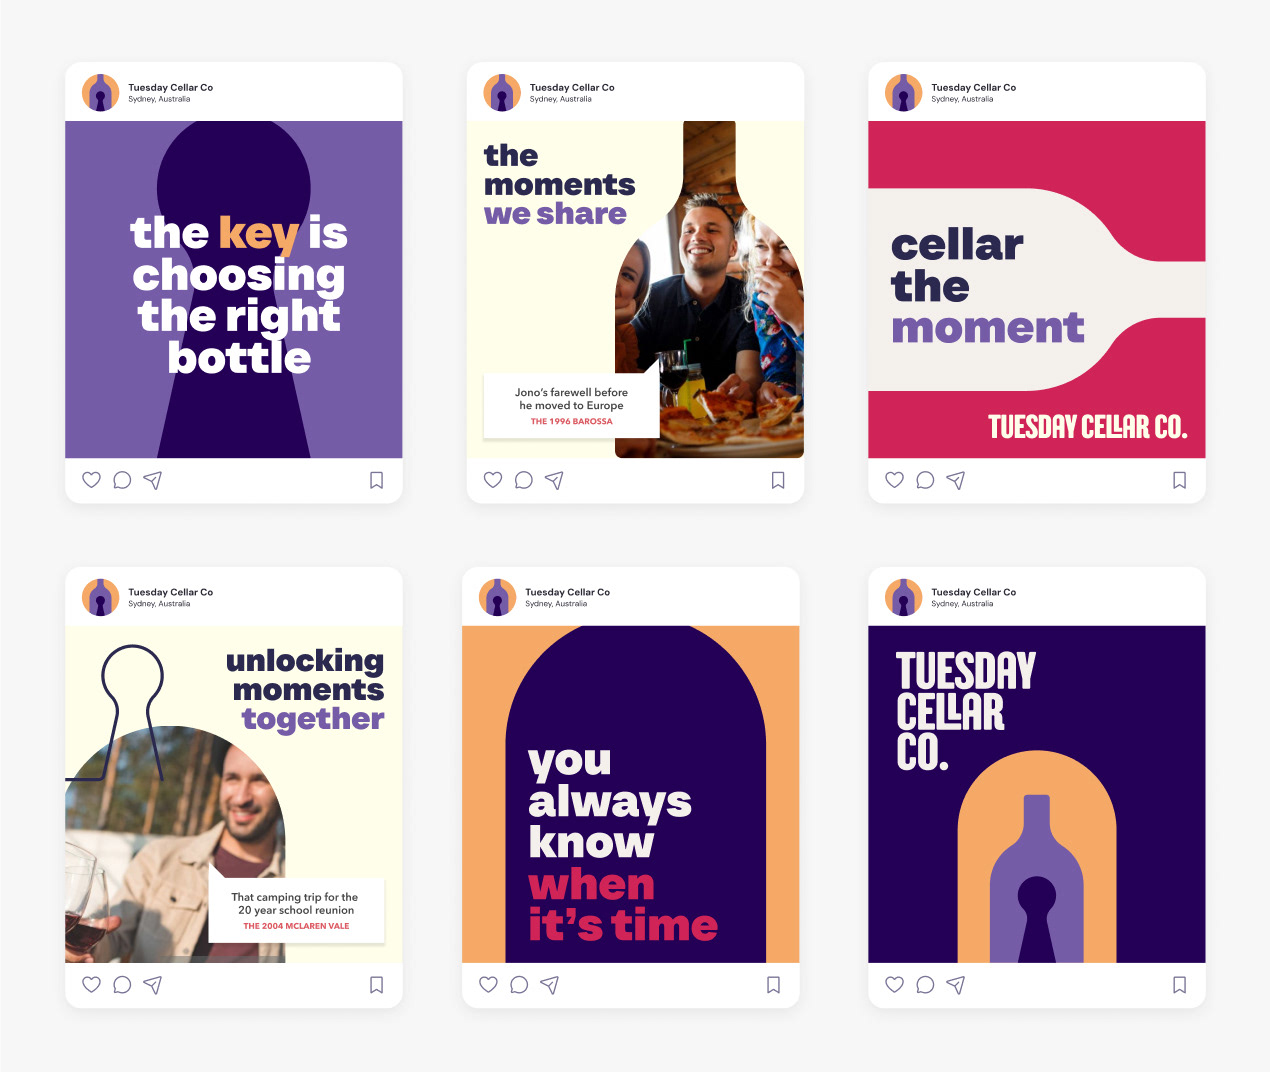
Task: Bookmark the 'unlocking moments together' post
Action: click(x=377, y=985)
